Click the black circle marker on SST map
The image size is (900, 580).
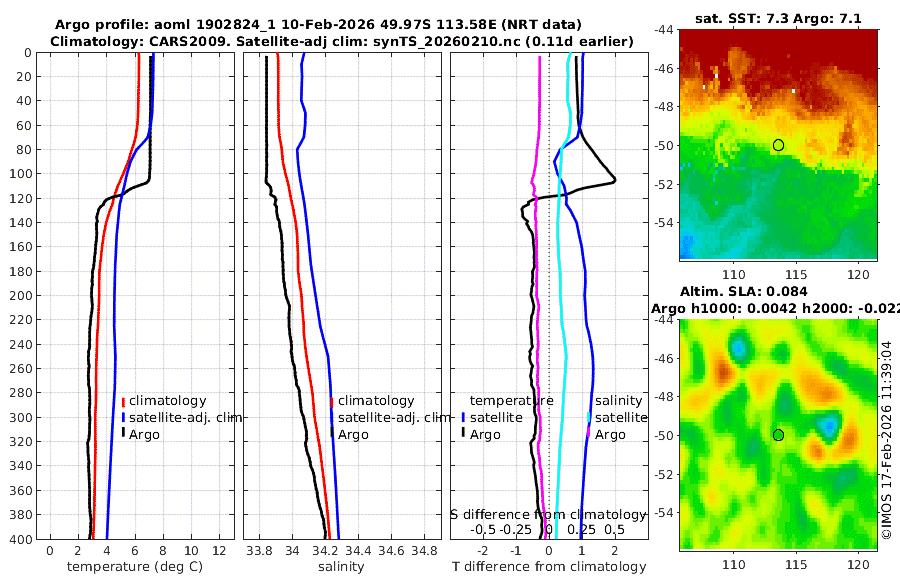pos(778,145)
